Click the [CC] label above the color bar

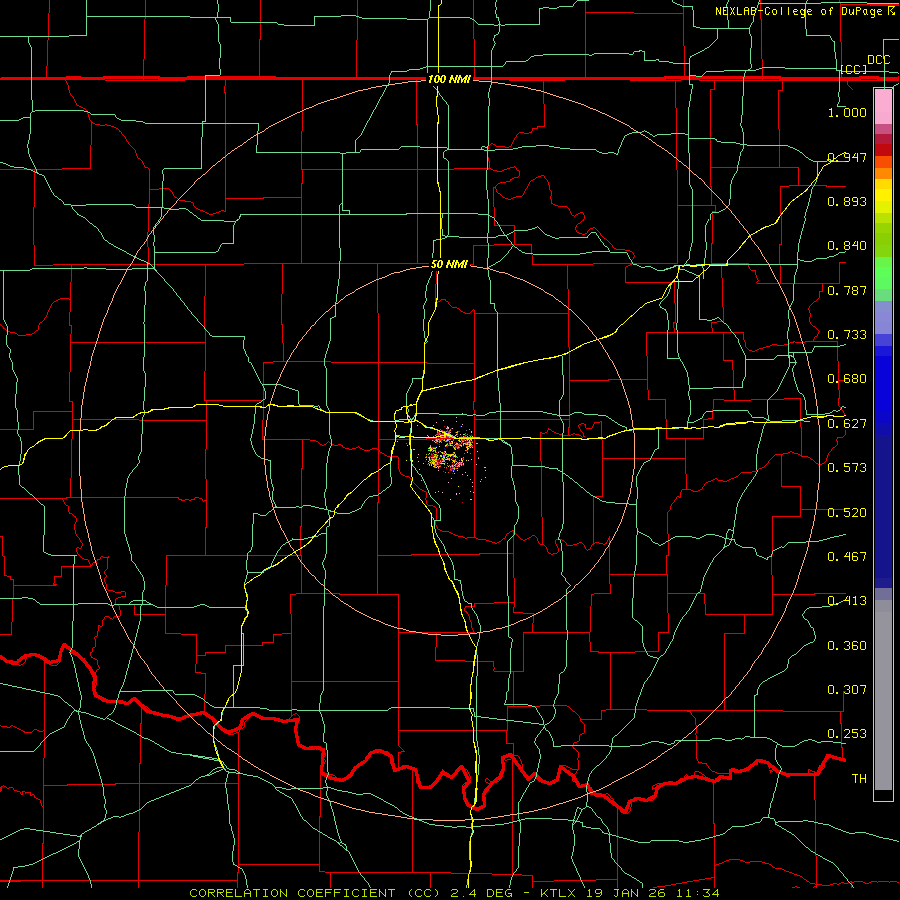854,69
